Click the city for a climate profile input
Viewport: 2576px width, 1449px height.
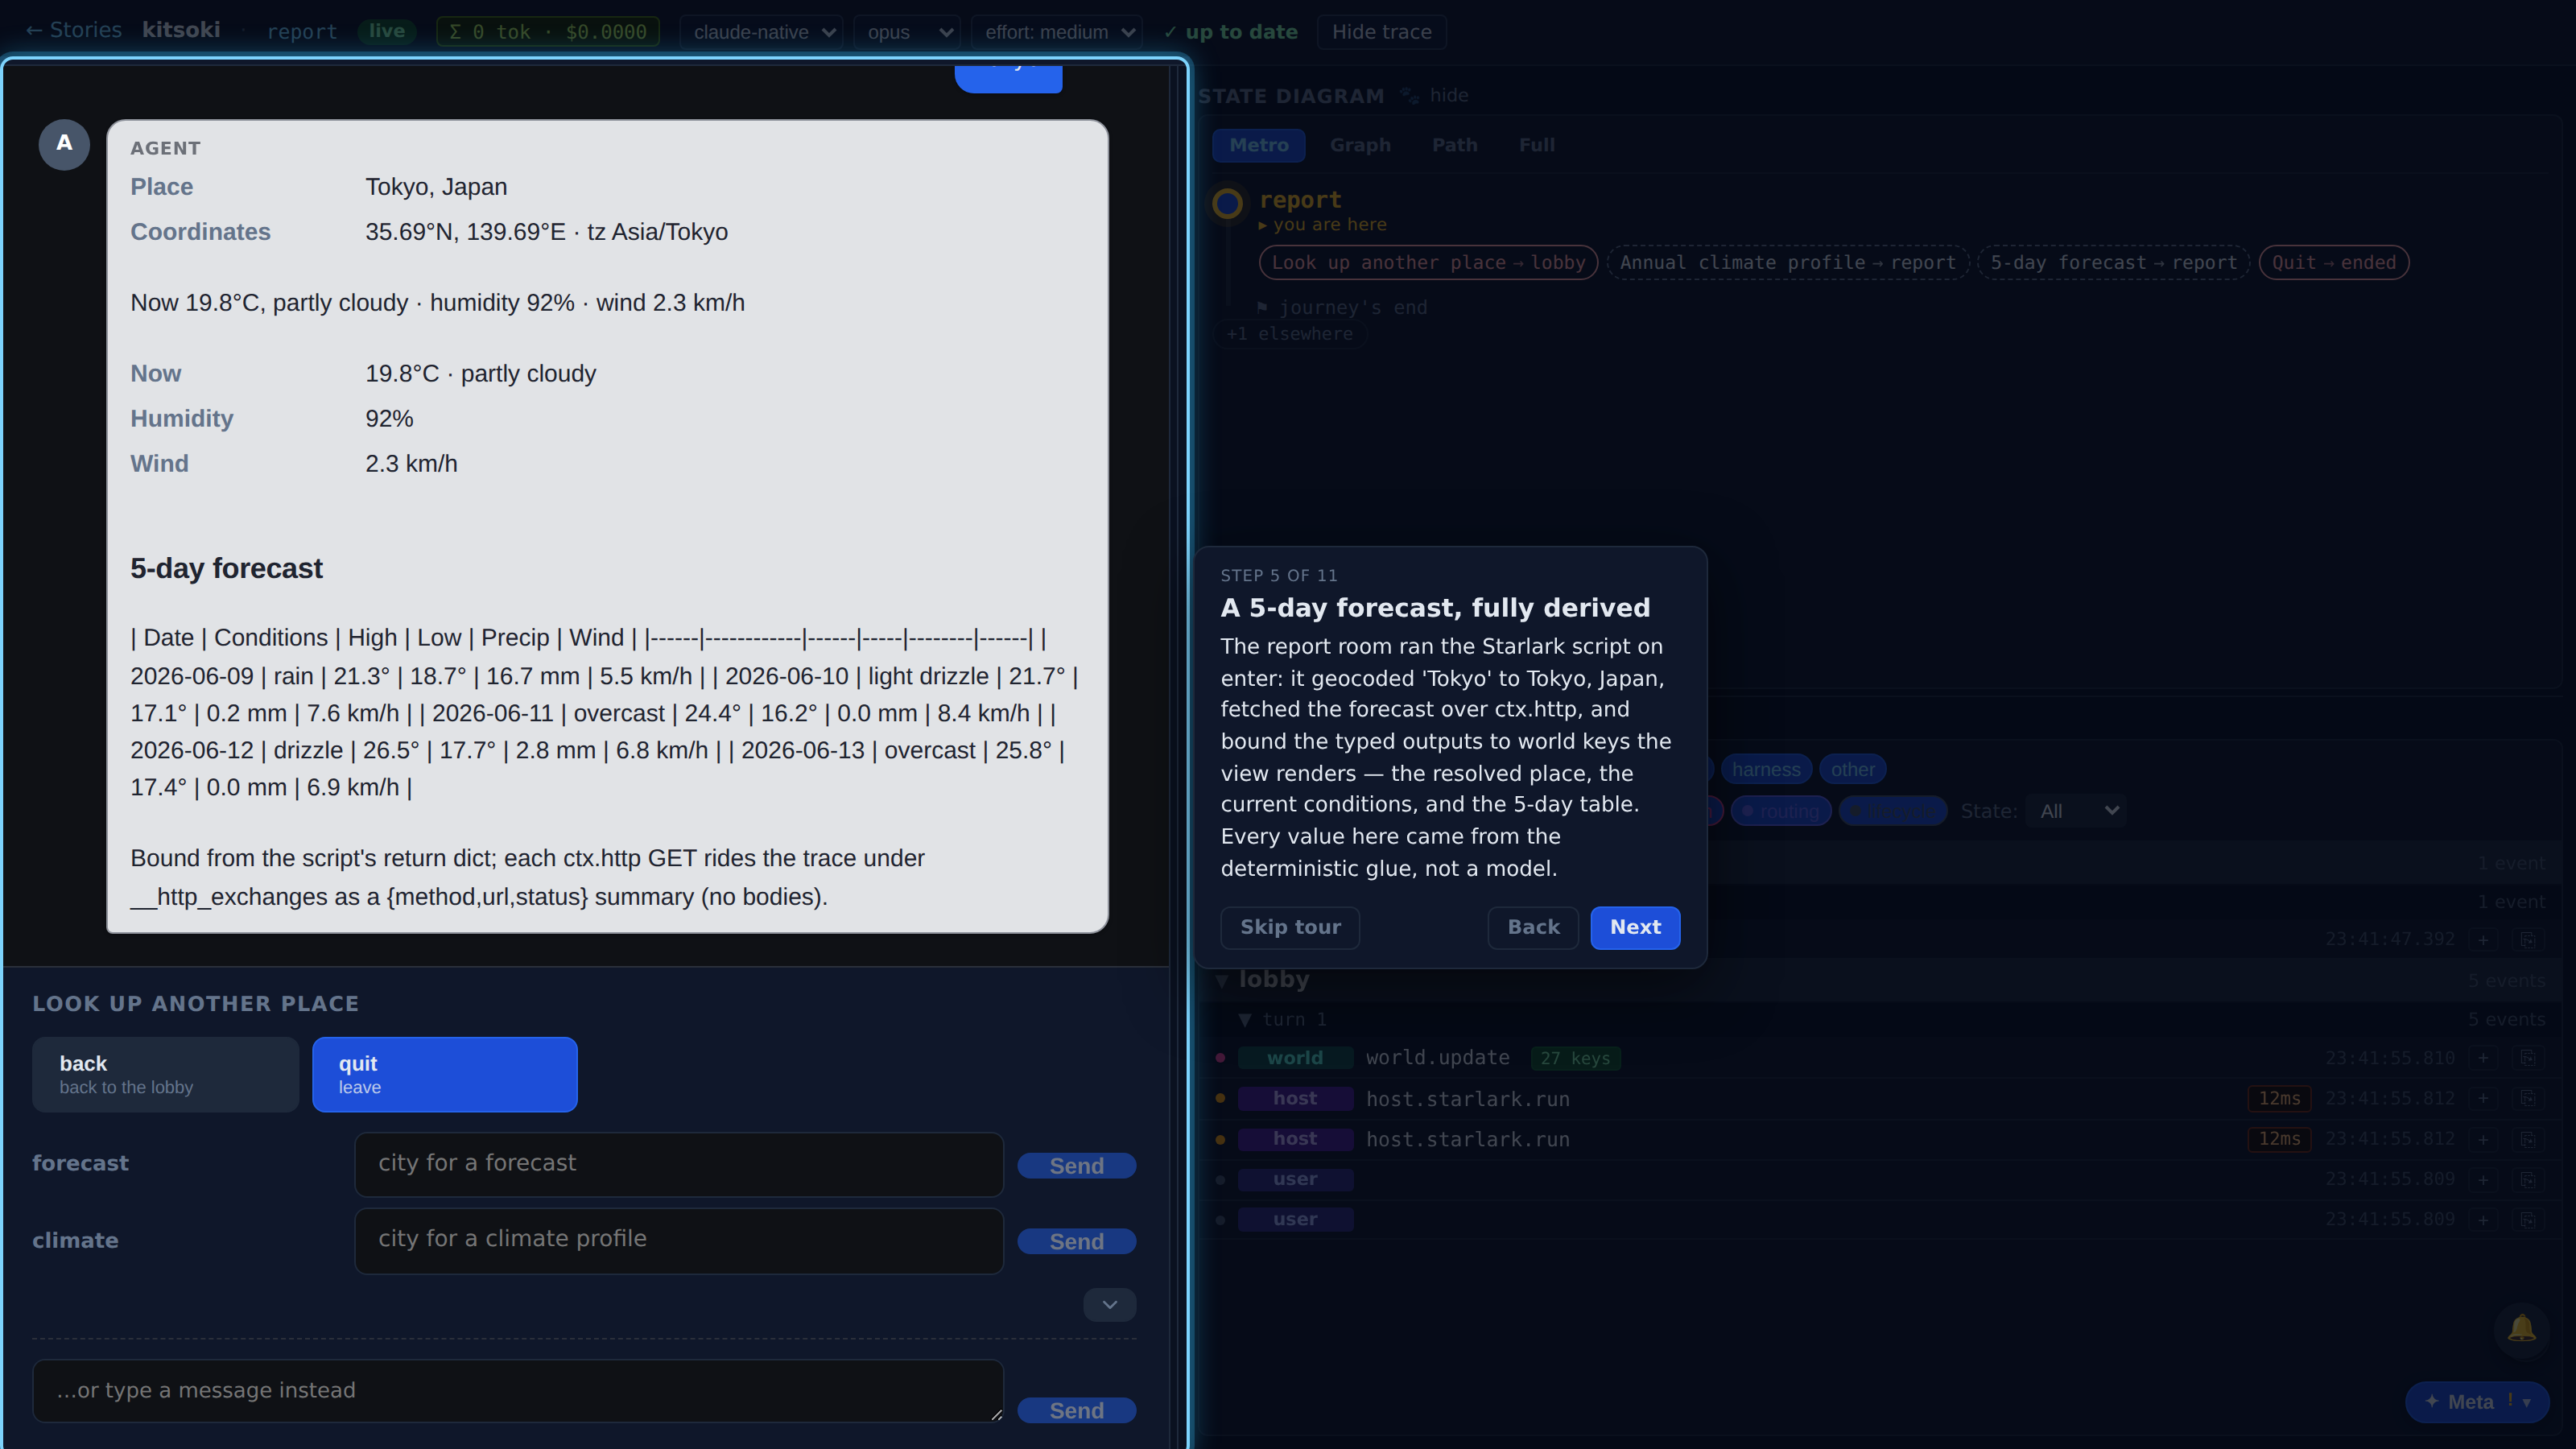point(679,1240)
